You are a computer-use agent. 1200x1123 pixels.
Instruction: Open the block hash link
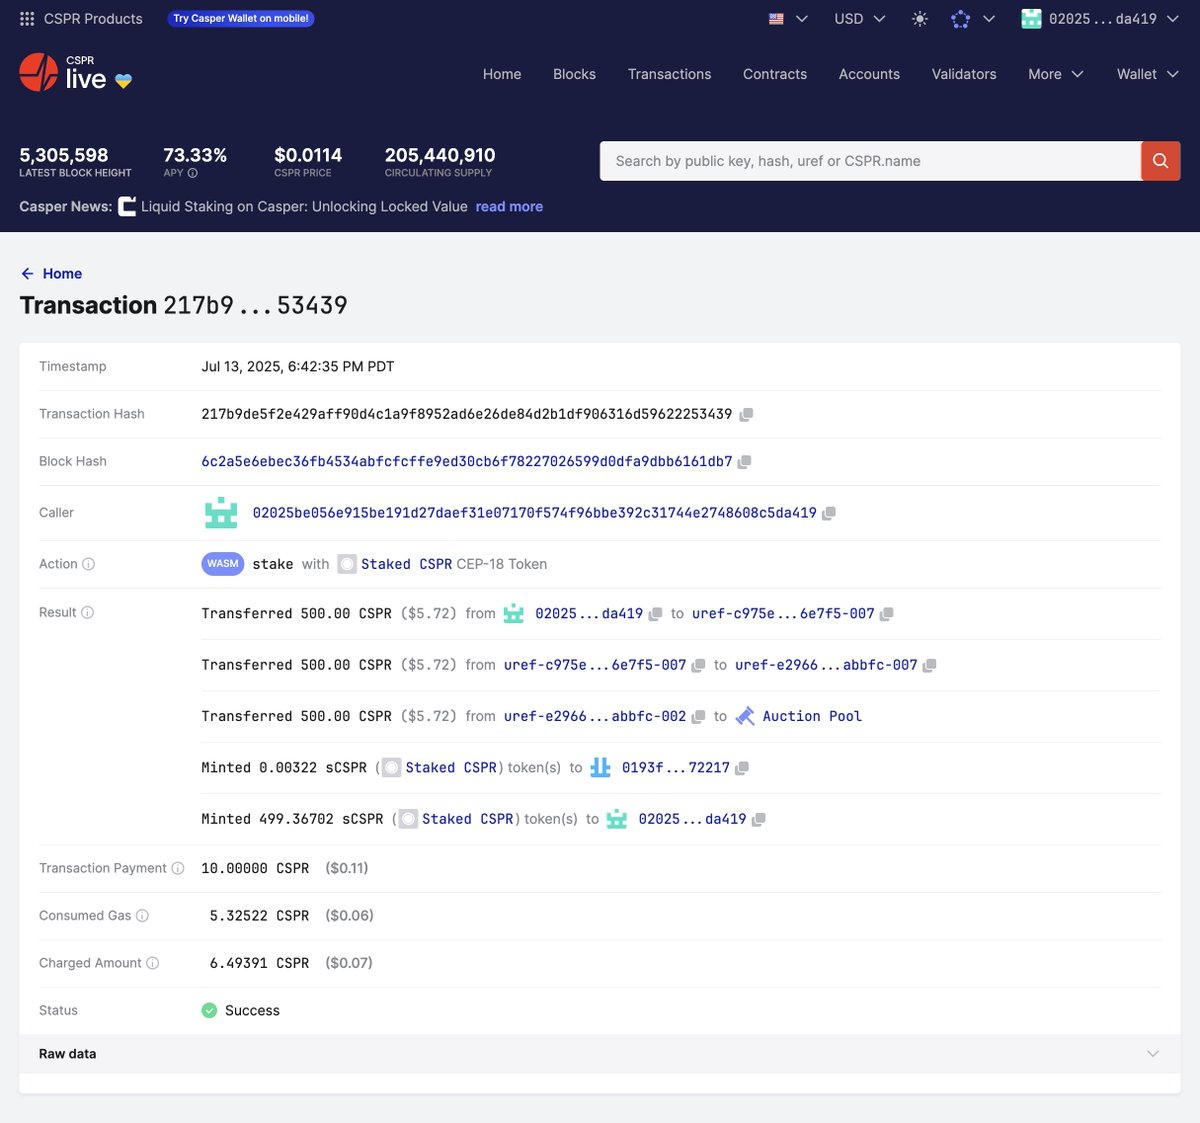tap(466, 462)
